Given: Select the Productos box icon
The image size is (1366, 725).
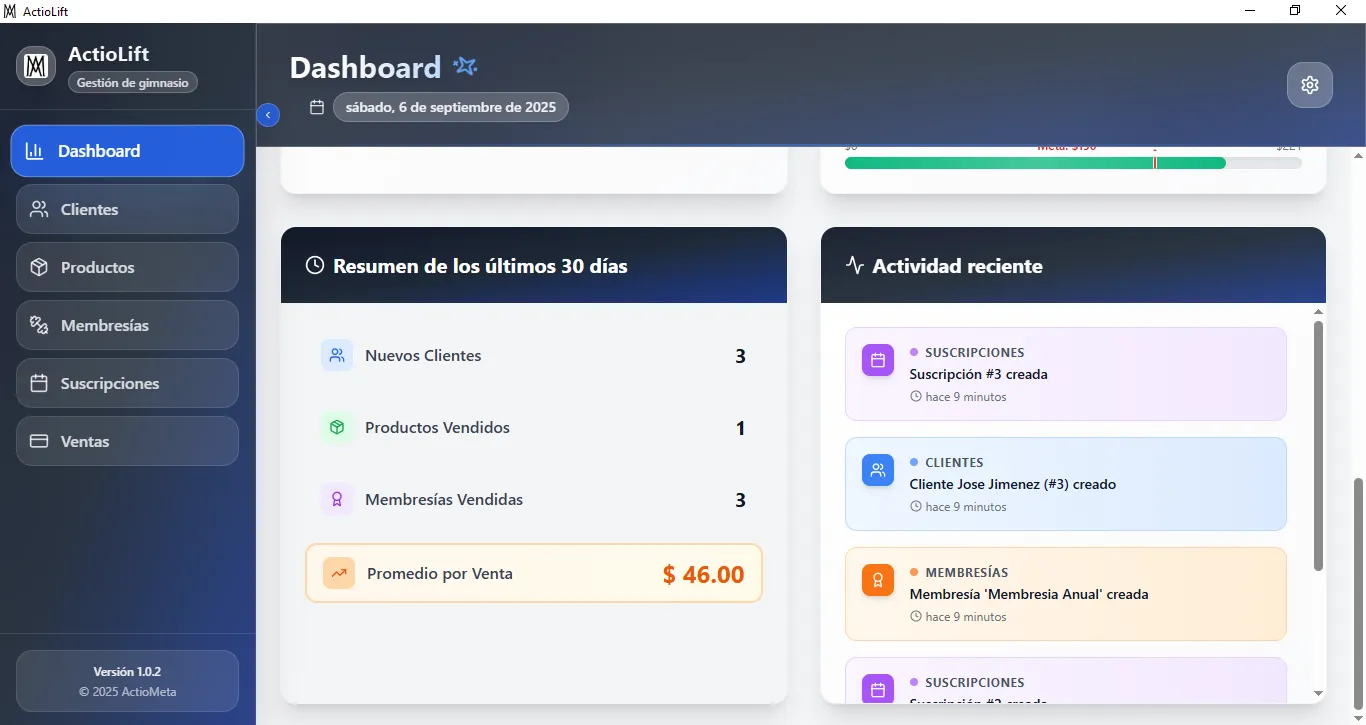Looking at the screenshot, I should (39, 267).
